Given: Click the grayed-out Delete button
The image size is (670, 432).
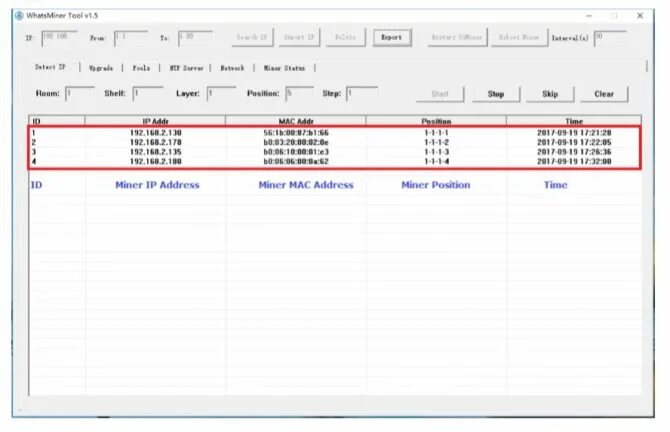Looking at the screenshot, I should pos(345,38).
